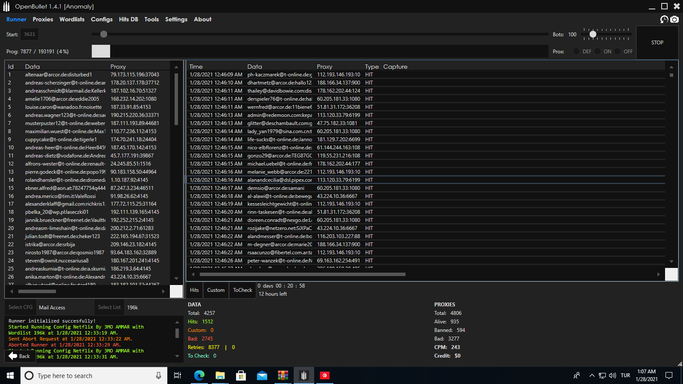Image resolution: width=683 pixels, height=384 pixels.
Task: Open the log window clock icon
Action: [x=664, y=19]
